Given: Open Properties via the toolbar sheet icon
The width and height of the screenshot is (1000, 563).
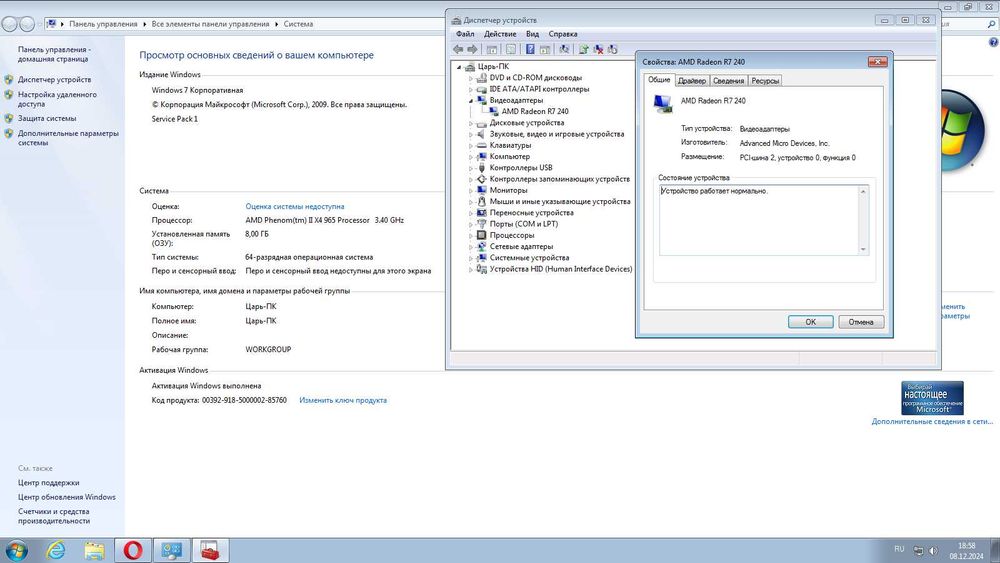Looking at the screenshot, I should coord(511,49).
